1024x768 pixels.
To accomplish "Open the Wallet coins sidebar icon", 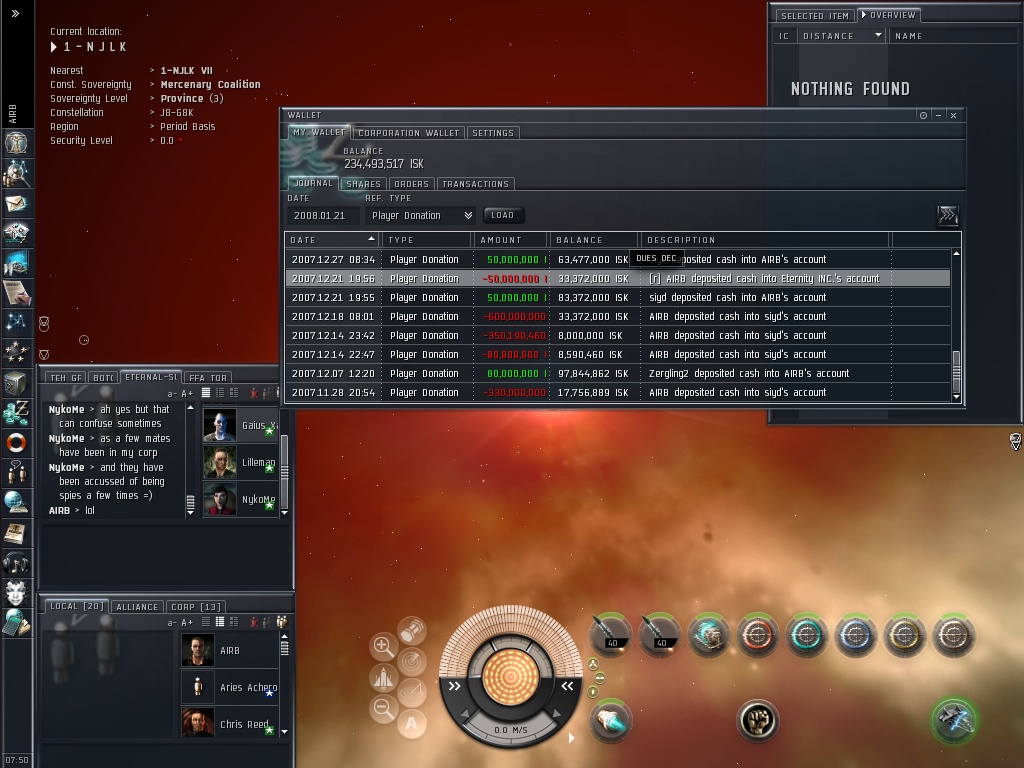I will click(16, 413).
